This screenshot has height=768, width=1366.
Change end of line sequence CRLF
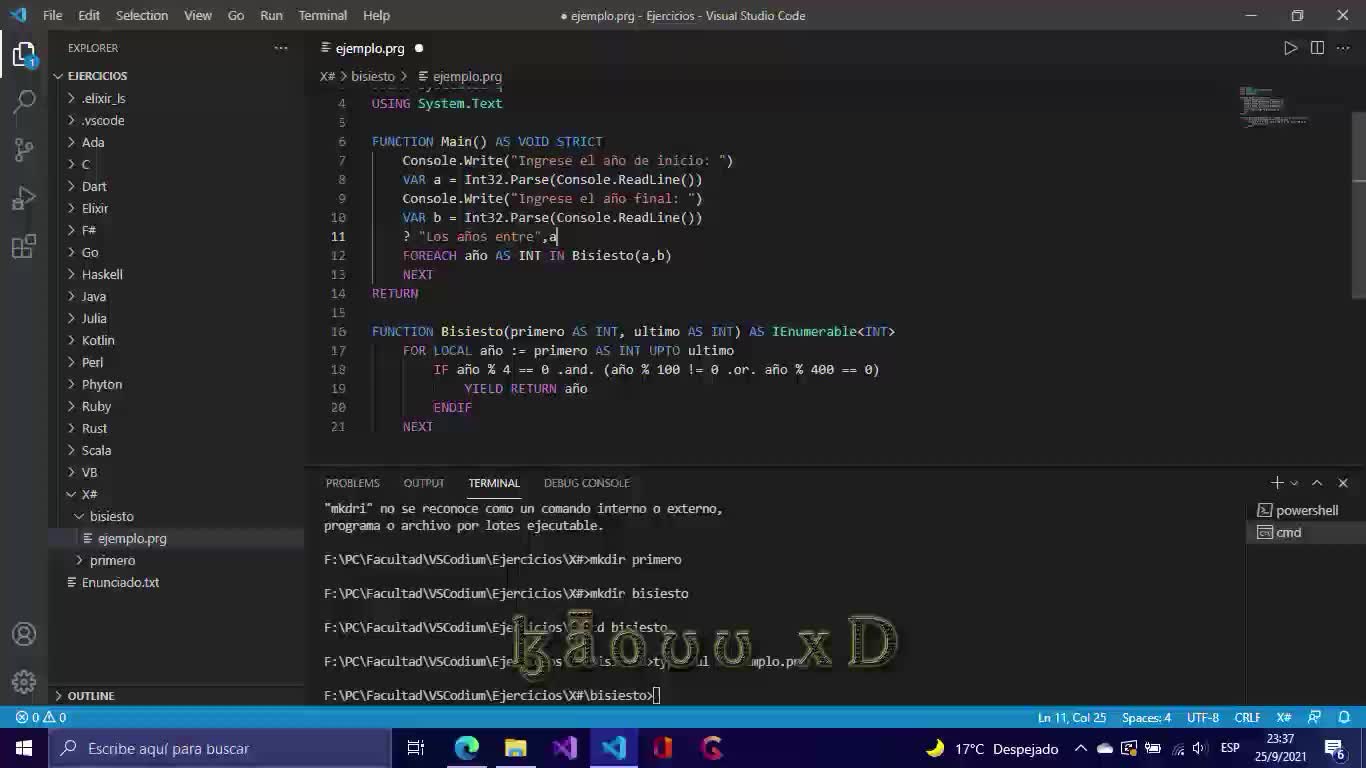coord(1247,718)
